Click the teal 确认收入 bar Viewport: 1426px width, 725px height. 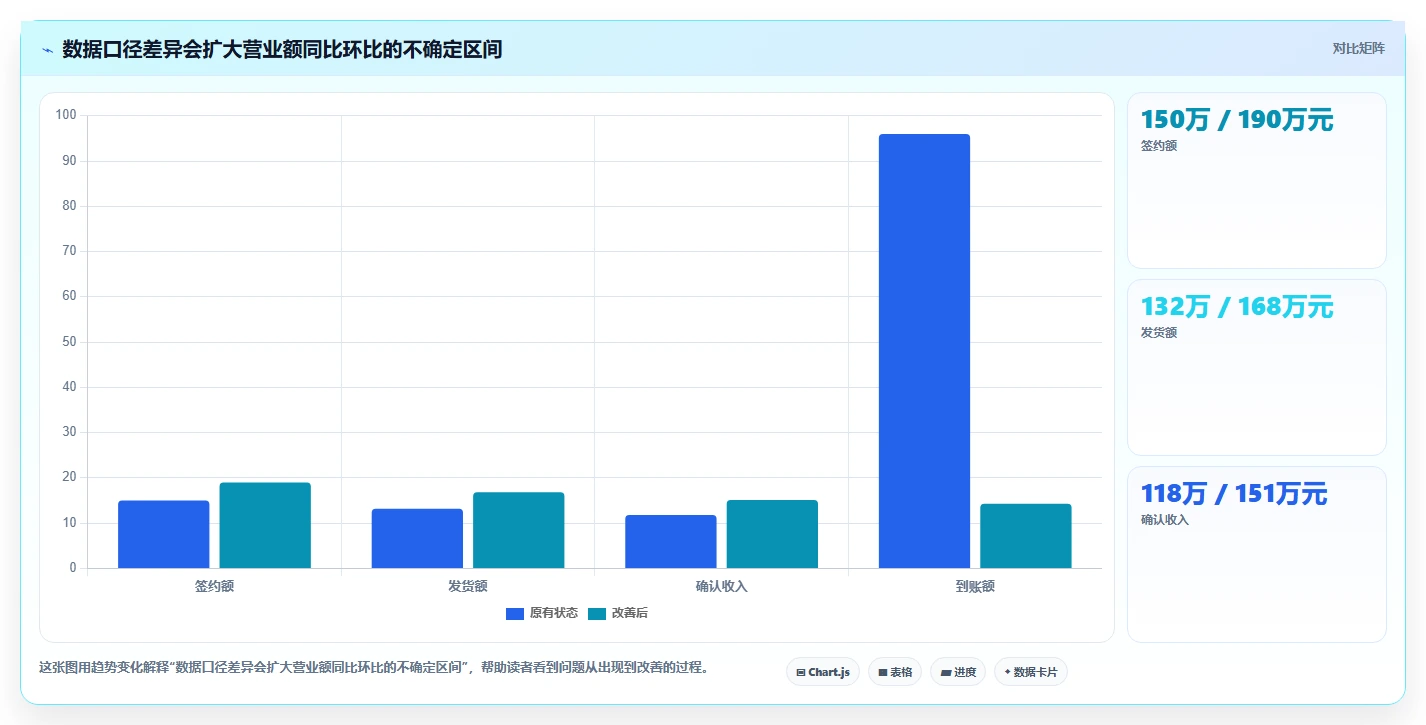[x=772, y=534]
